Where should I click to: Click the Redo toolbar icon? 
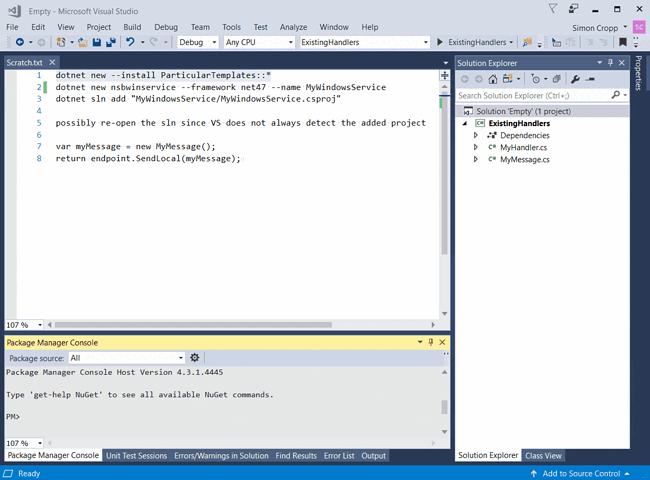pos(153,42)
